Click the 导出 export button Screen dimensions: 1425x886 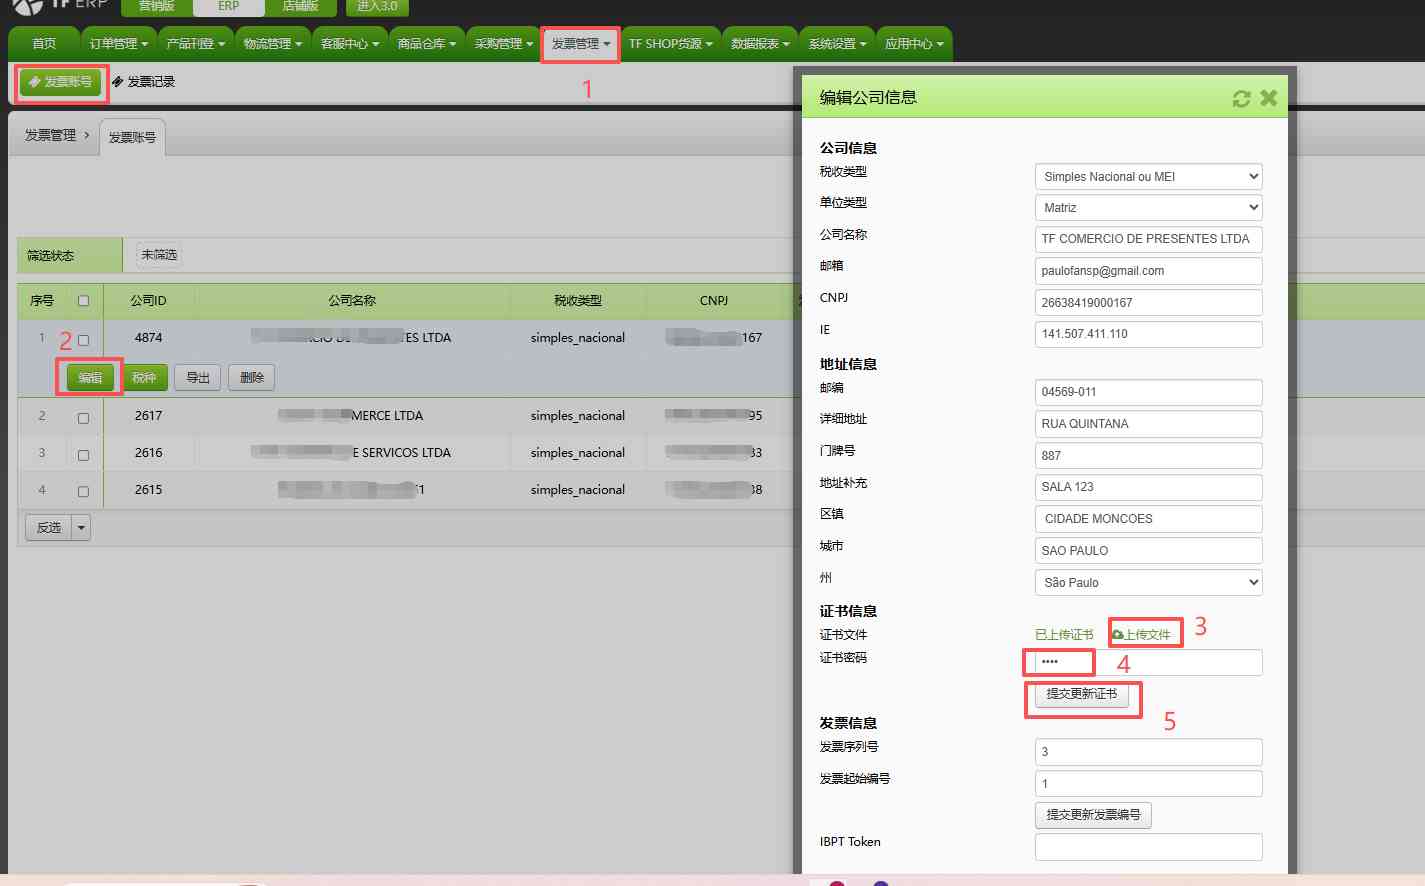[x=197, y=377]
